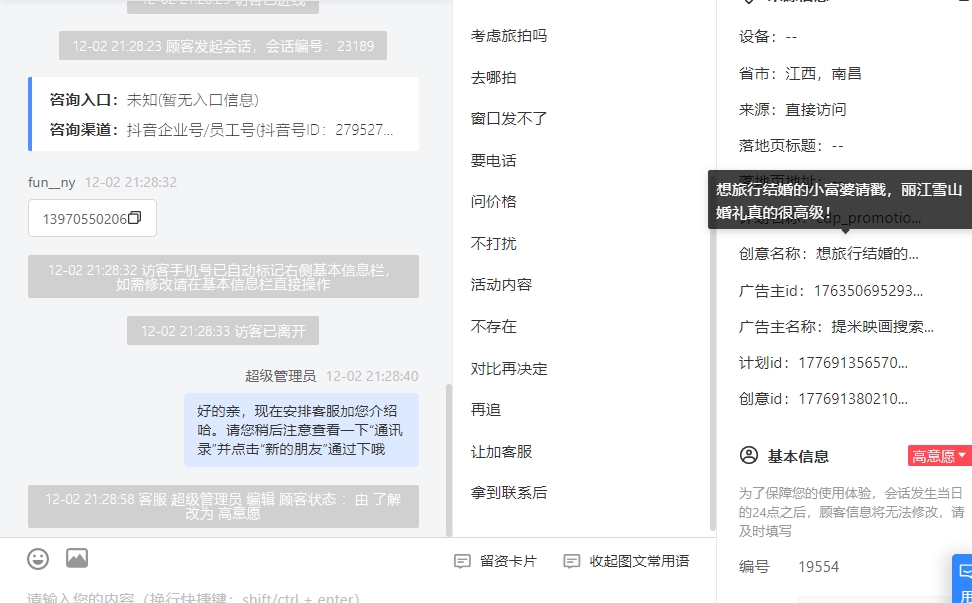Click the 访客手机号已自动标记 notice

pyautogui.click(x=223, y=277)
